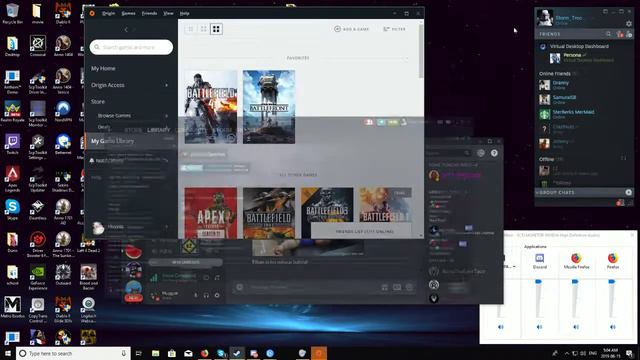Screen dimensions: 640x360
Task: Open the Origin taskbar button
Action: (x=319, y=353)
